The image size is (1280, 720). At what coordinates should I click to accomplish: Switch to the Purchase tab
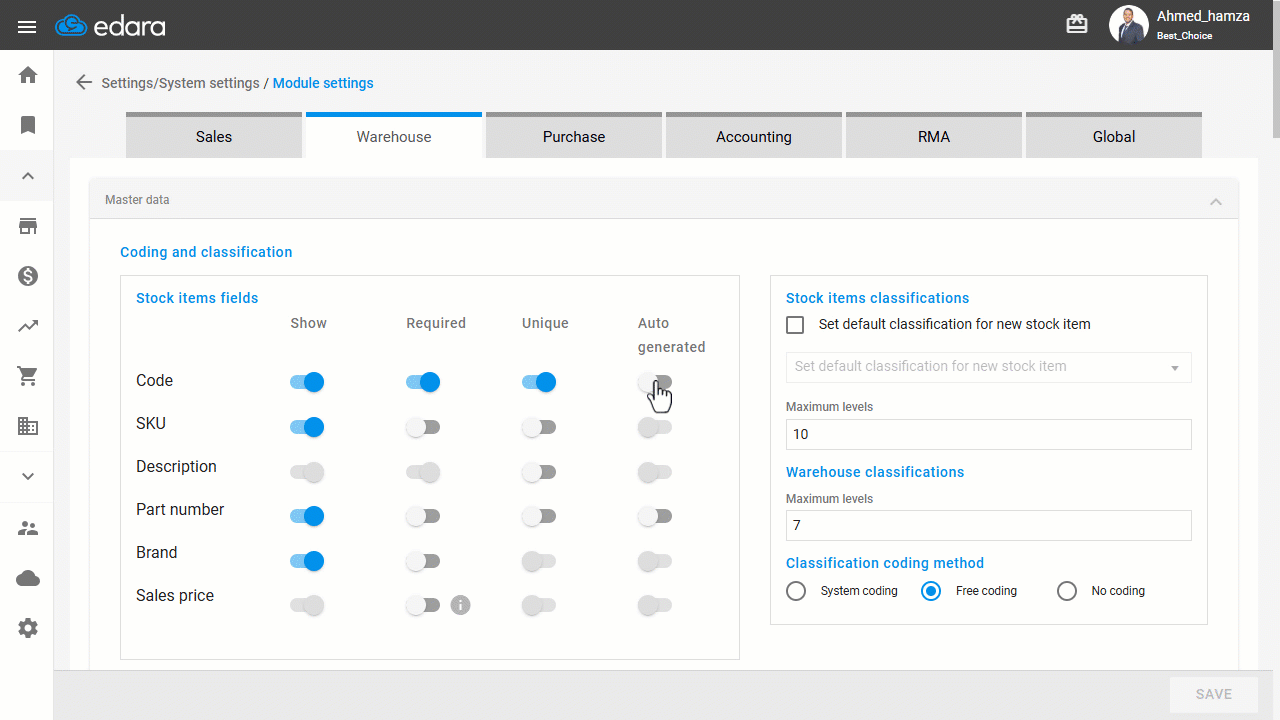[x=573, y=137]
